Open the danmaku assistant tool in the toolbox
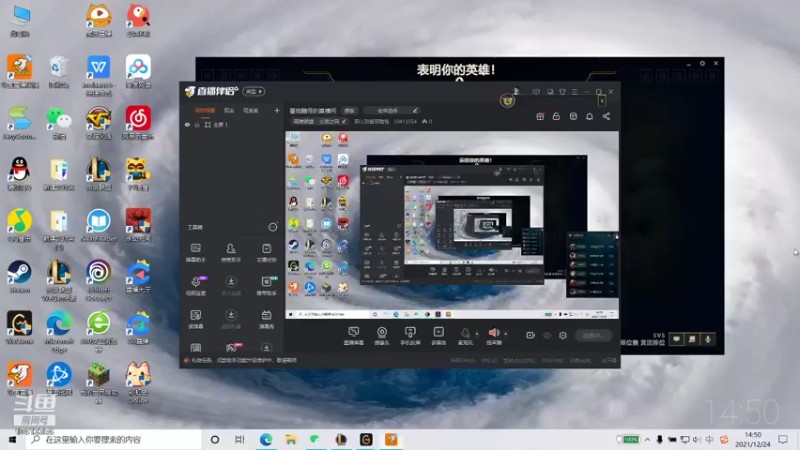The width and height of the screenshot is (800, 450). (x=195, y=253)
